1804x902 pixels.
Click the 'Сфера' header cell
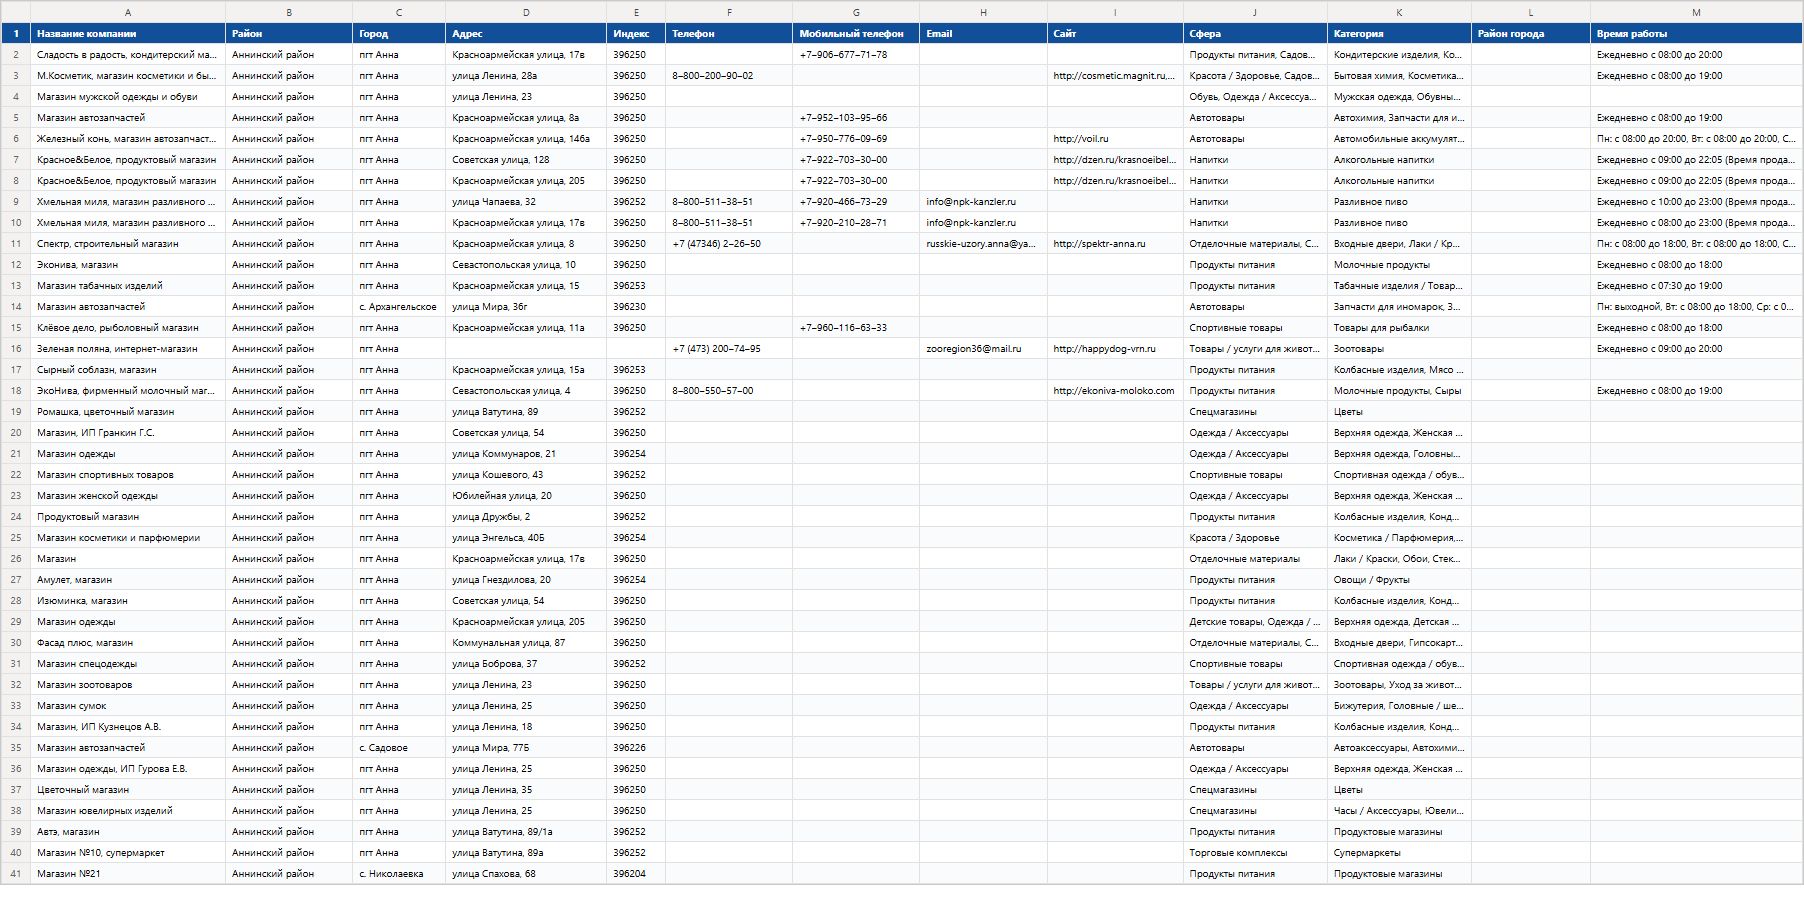[x=1255, y=33]
